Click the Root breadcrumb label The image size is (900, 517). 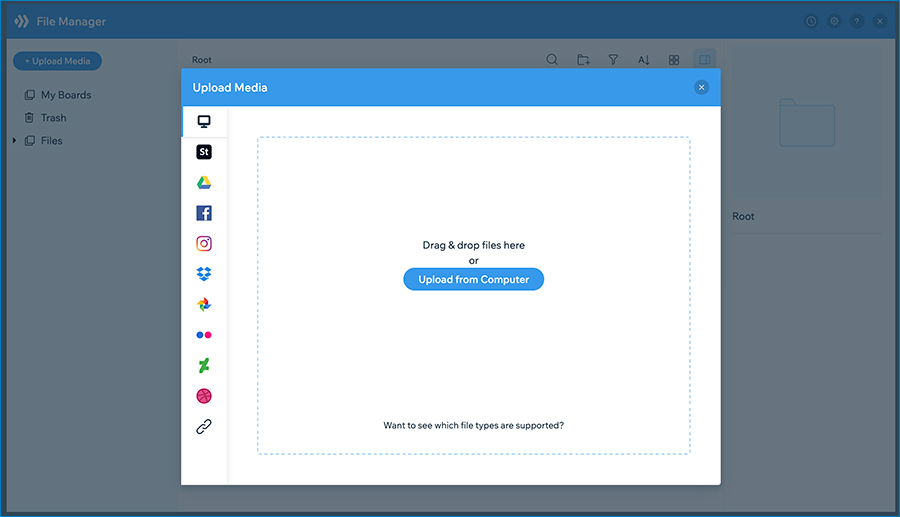(x=201, y=60)
